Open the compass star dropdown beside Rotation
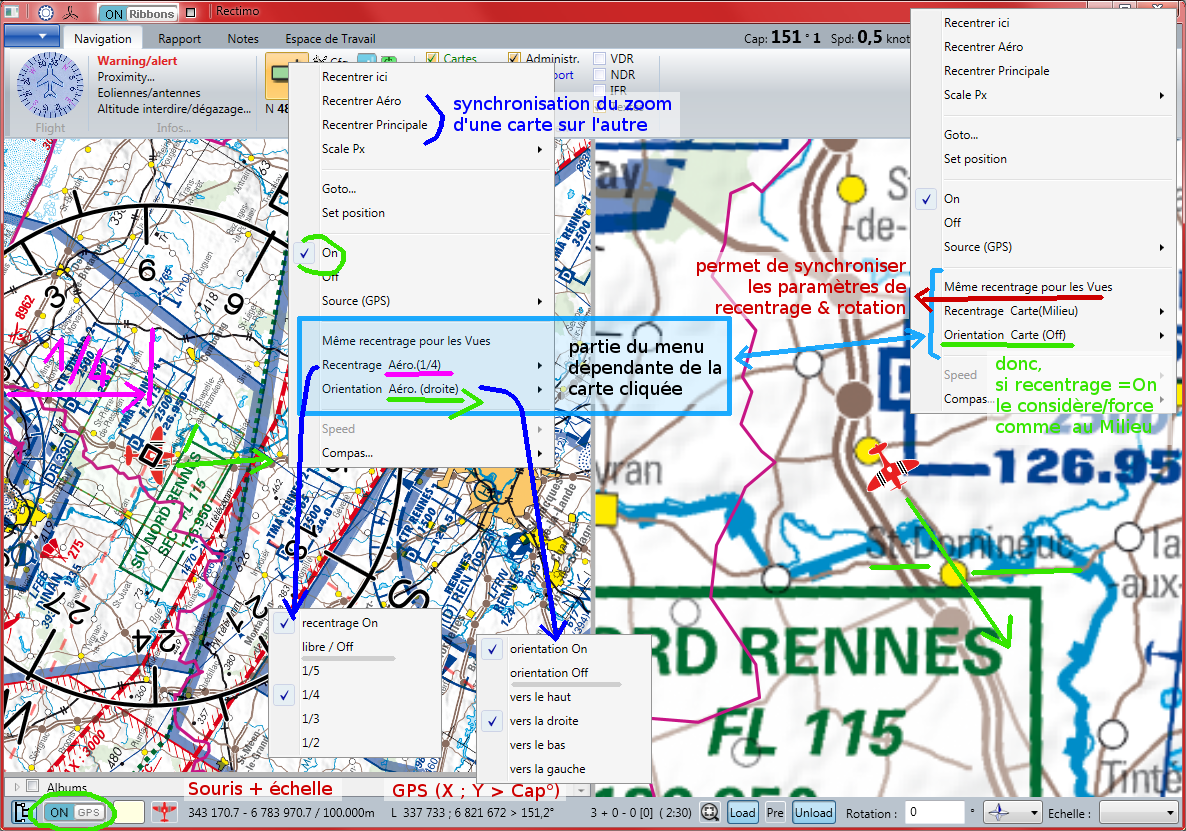The height and width of the screenshot is (831, 1186). pos(1013,813)
